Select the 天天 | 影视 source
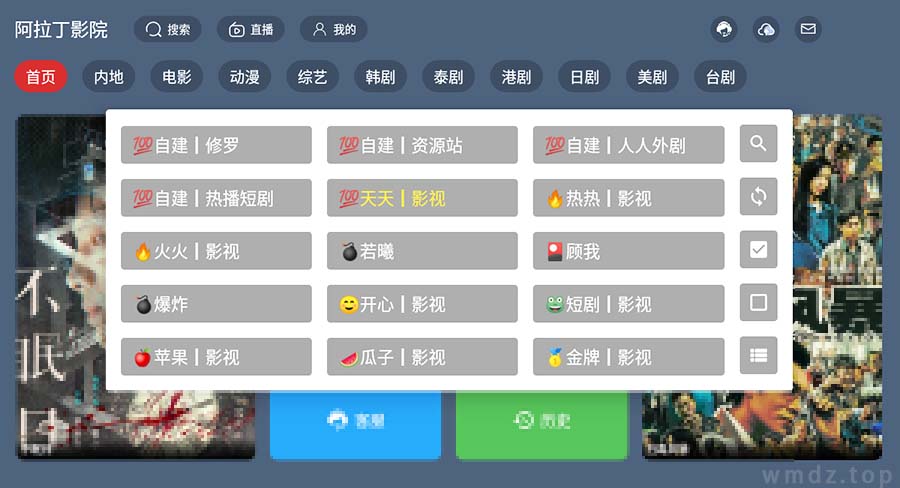 pos(422,198)
